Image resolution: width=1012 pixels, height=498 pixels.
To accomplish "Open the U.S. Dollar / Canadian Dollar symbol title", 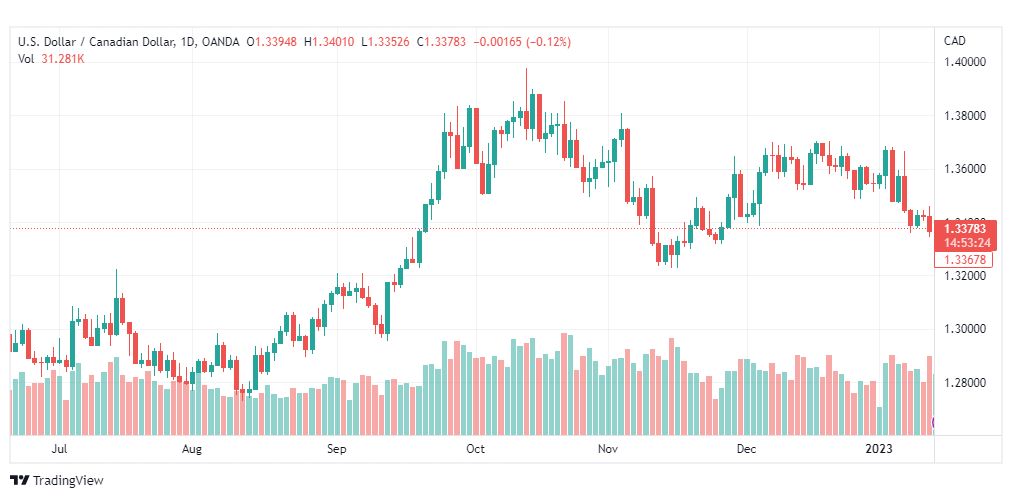I will pyautogui.click(x=96, y=43).
